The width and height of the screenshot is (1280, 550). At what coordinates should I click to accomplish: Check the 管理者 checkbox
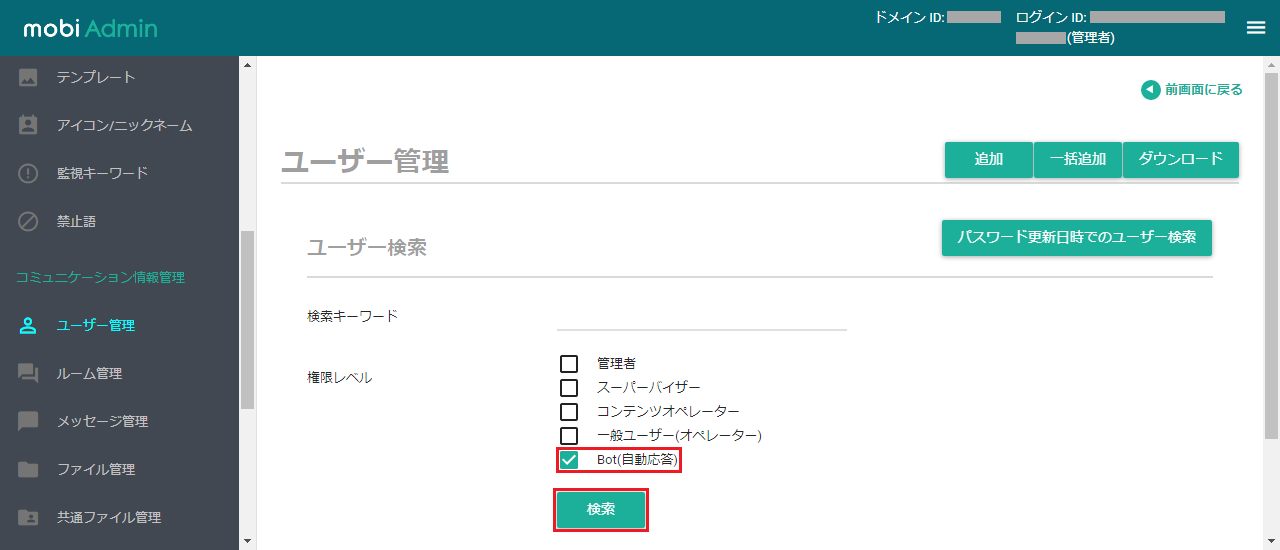pyautogui.click(x=569, y=363)
